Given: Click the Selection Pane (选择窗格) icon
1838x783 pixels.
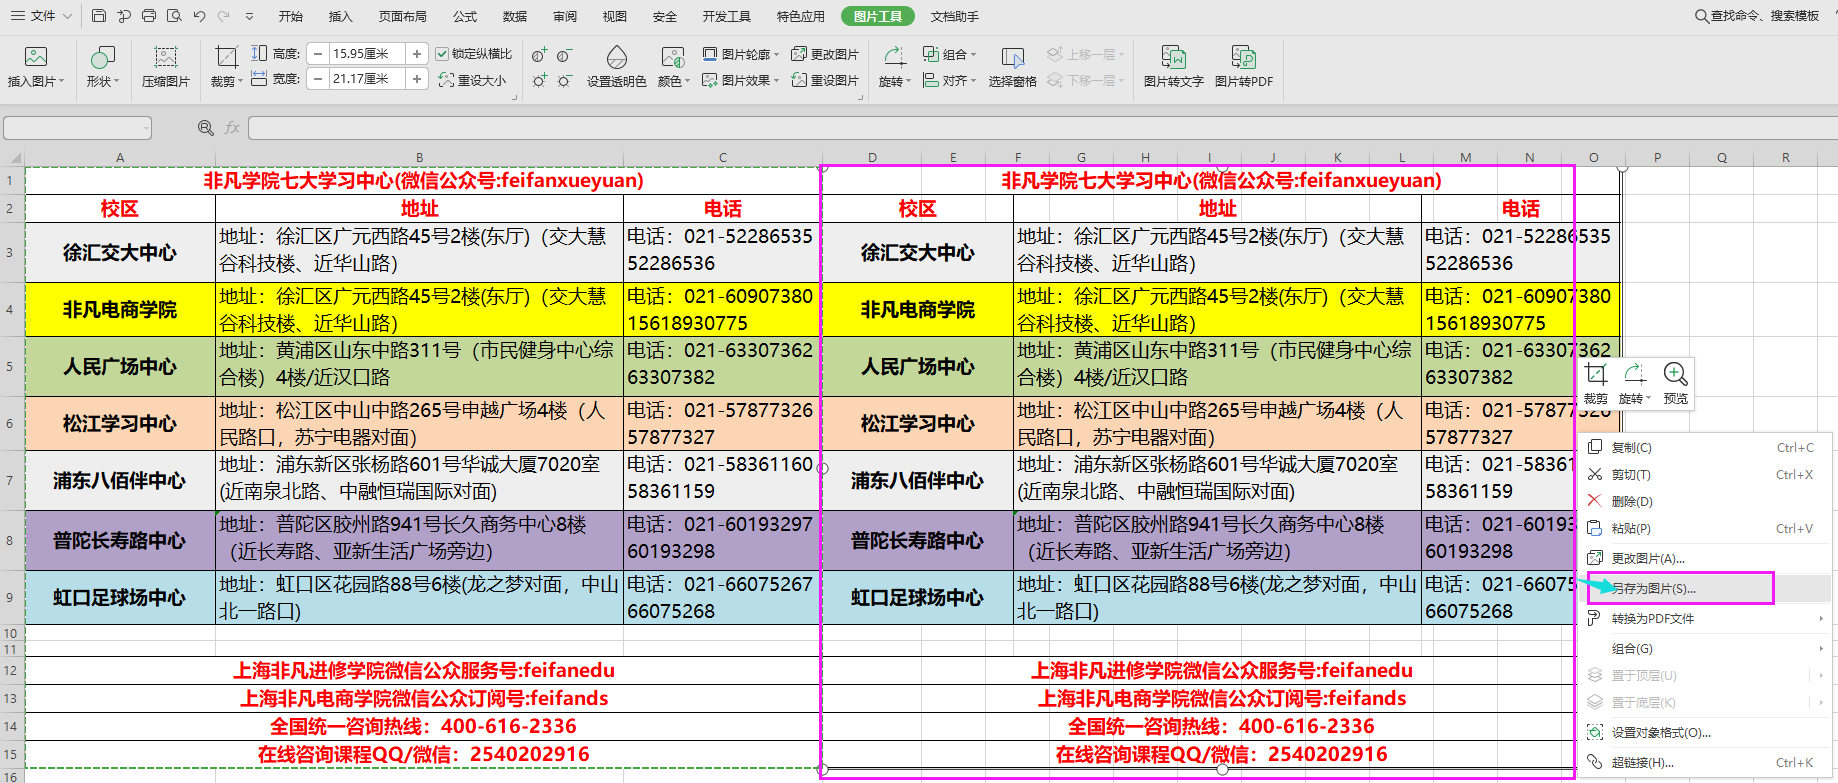Looking at the screenshot, I should [x=1012, y=58].
